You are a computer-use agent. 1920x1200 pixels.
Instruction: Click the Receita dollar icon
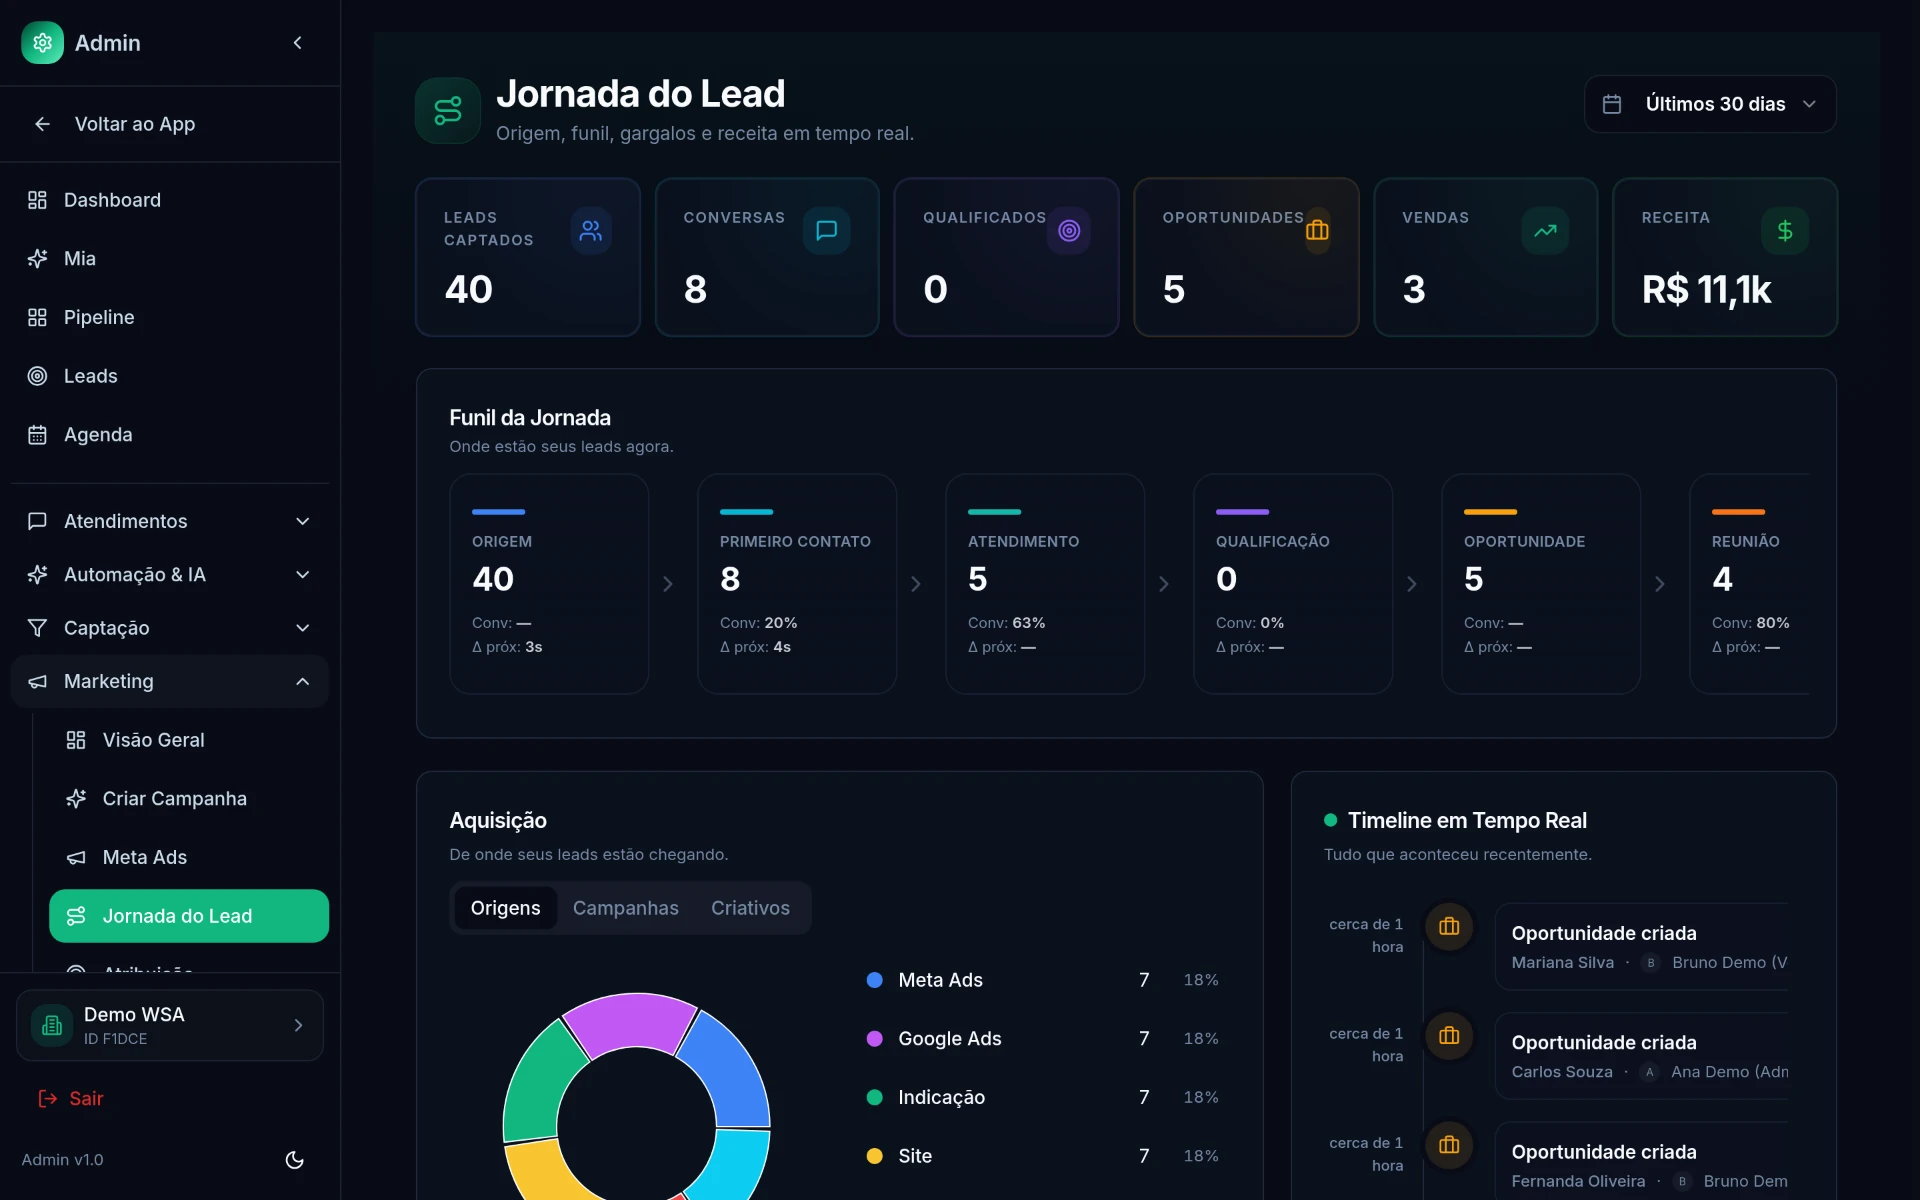tap(1785, 231)
